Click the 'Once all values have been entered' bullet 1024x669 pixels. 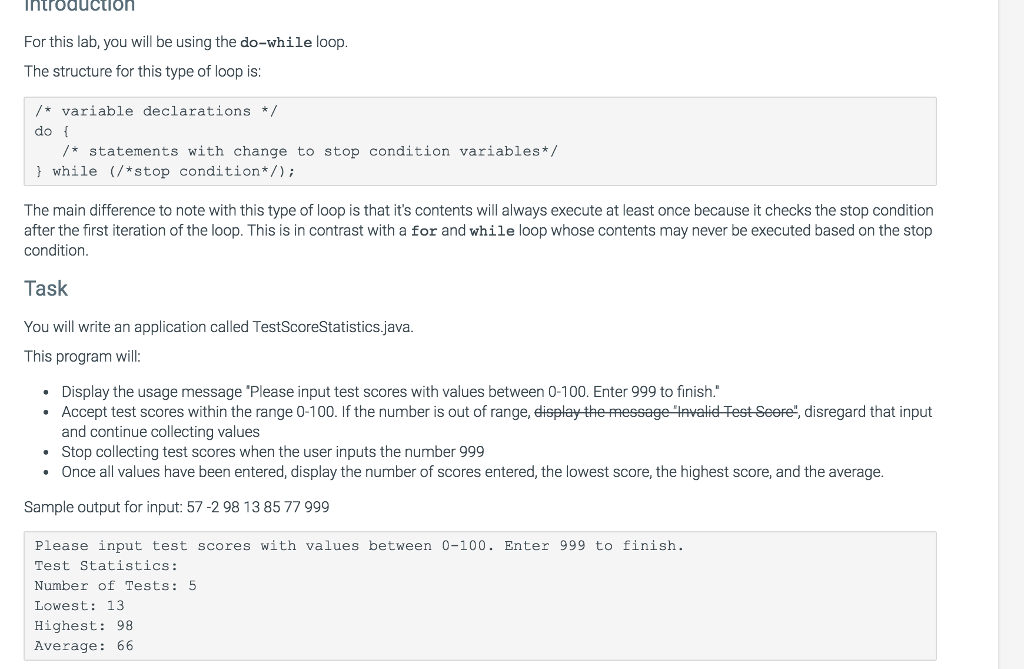(472, 472)
